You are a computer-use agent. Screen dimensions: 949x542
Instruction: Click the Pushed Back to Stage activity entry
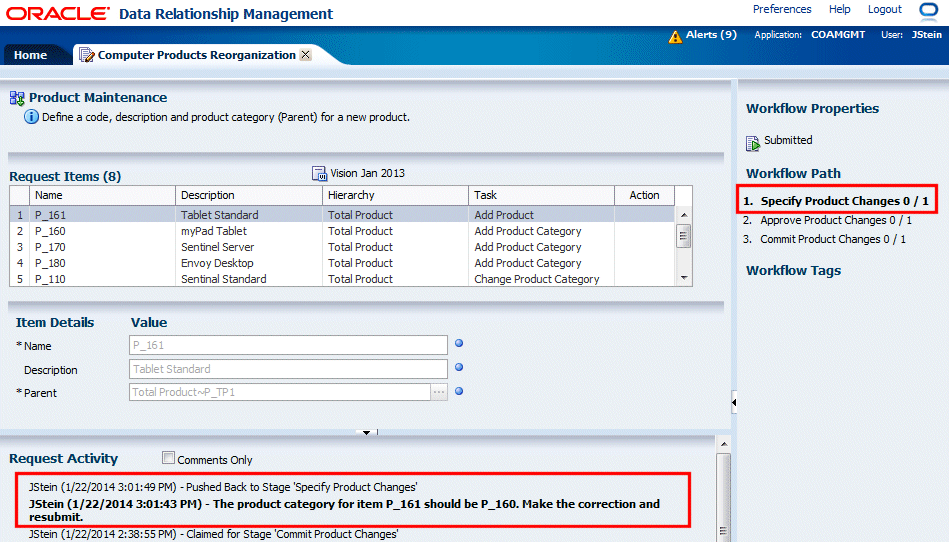[x=223, y=487]
